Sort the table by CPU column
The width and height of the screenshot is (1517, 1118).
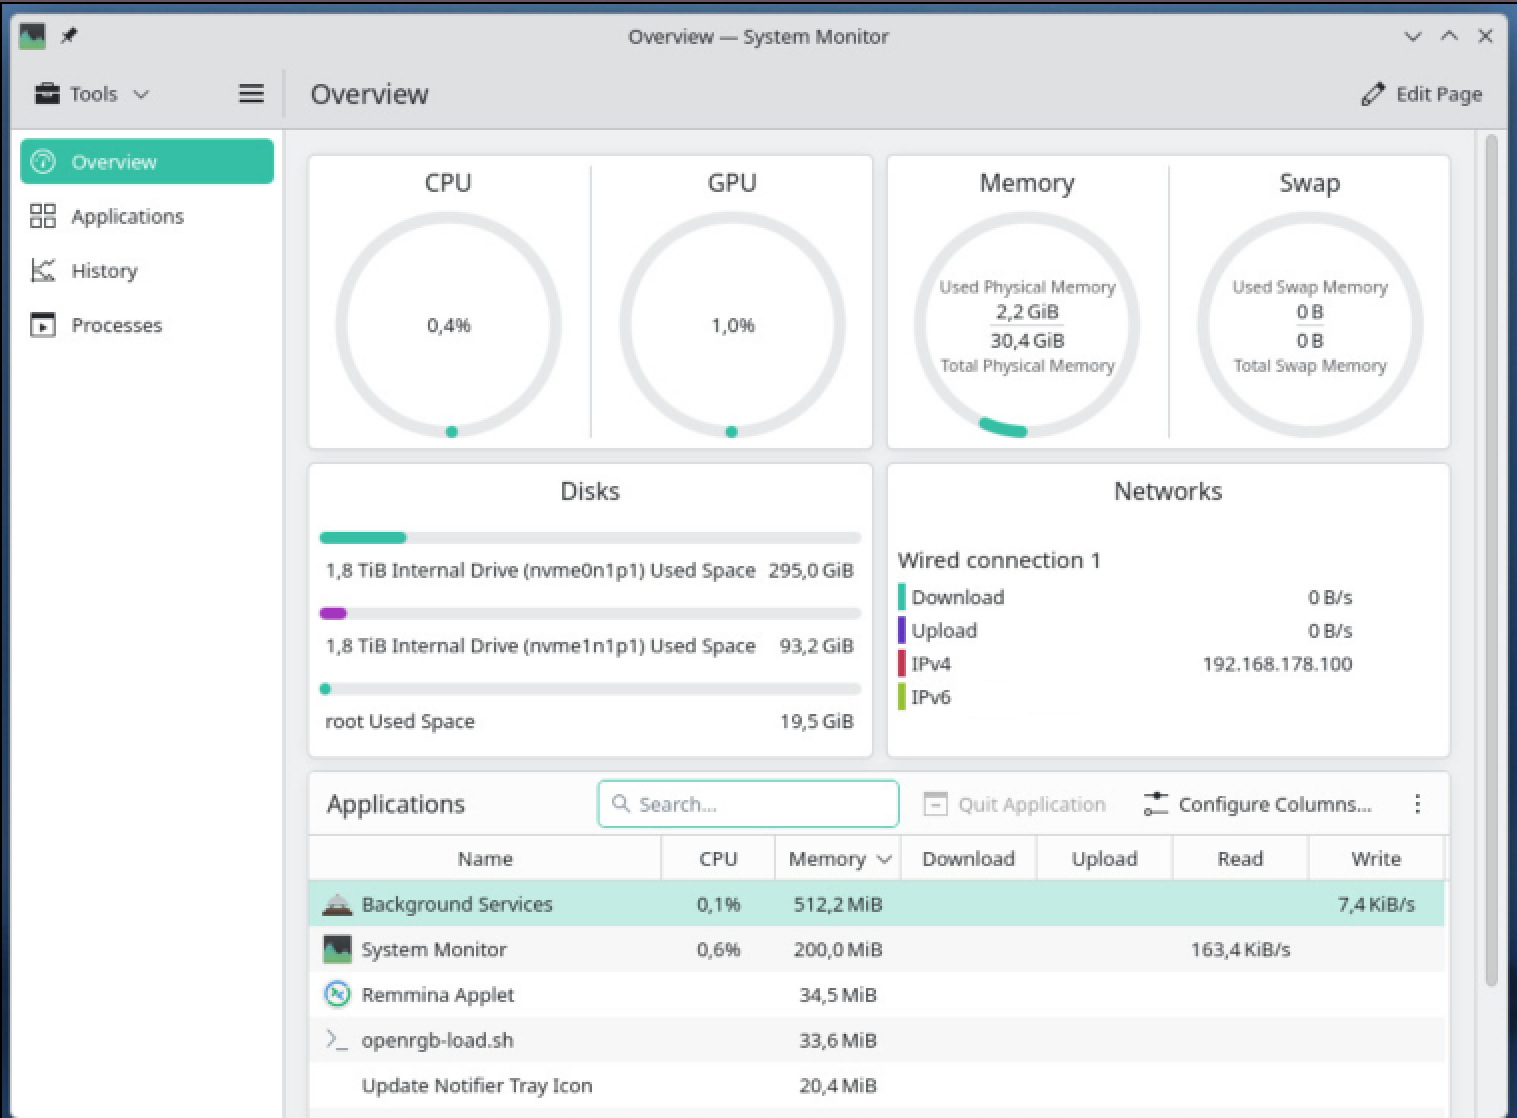tap(718, 859)
